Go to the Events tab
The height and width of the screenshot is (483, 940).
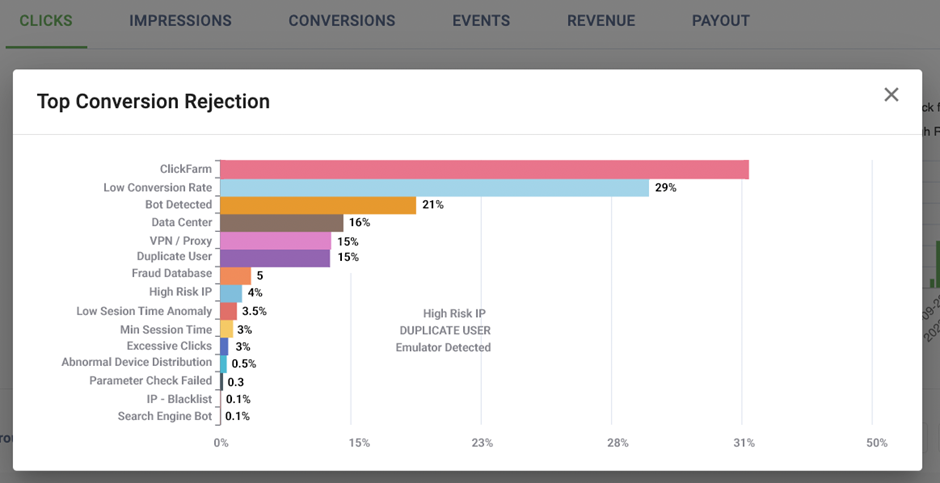(481, 21)
